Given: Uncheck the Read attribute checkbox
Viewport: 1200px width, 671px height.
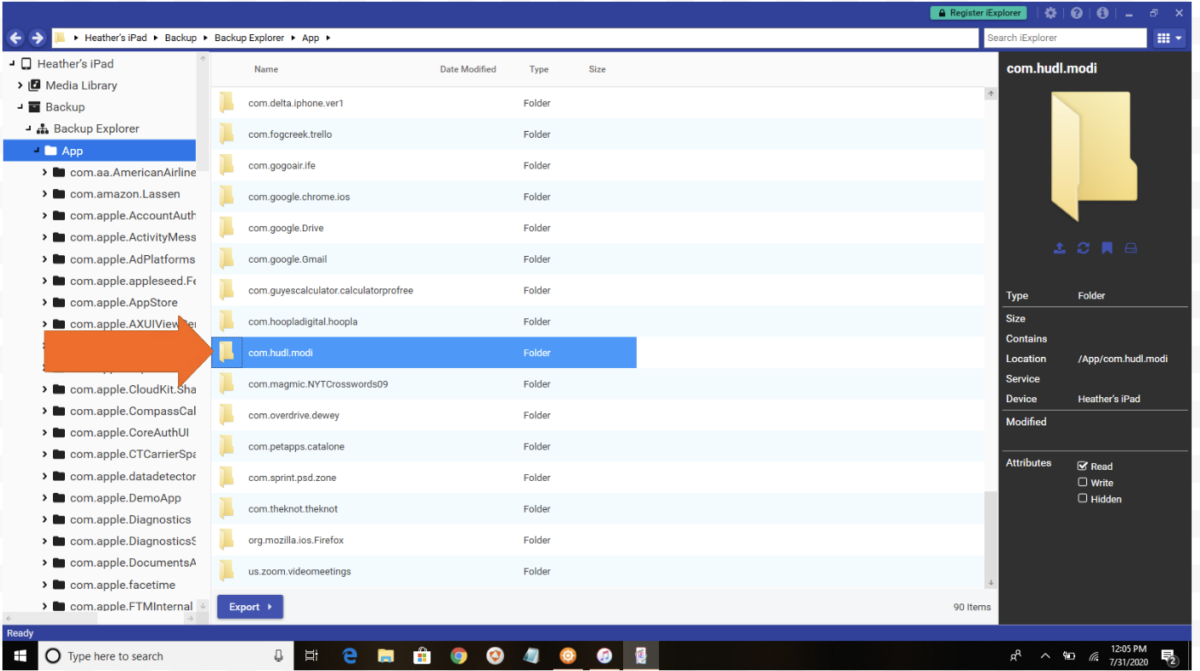Looking at the screenshot, I should click(1081, 465).
